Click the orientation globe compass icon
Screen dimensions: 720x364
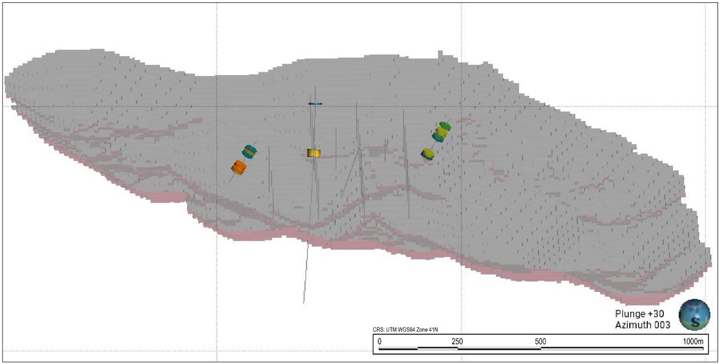(x=694, y=314)
